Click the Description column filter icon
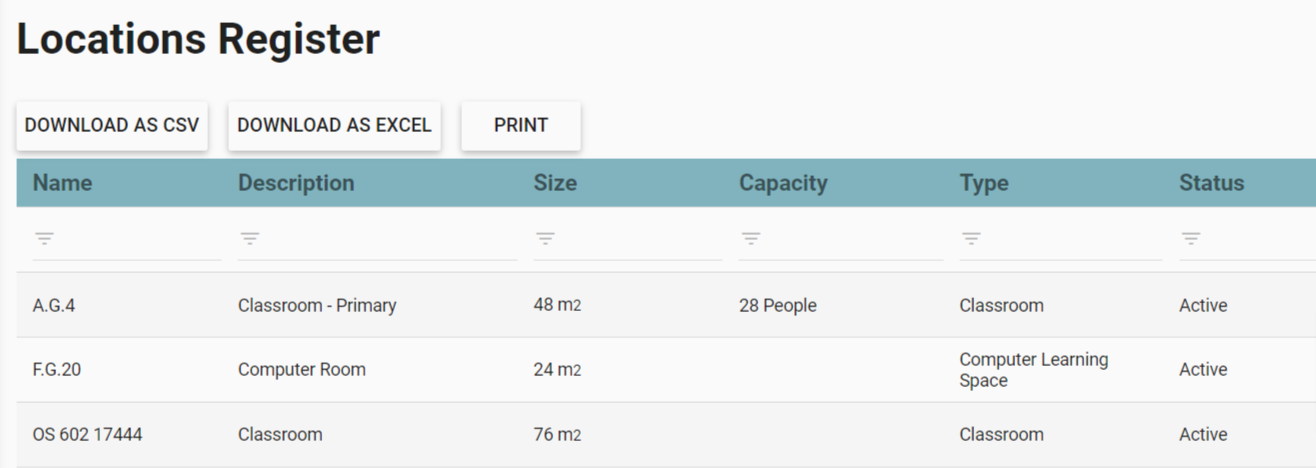 tap(249, 238)
